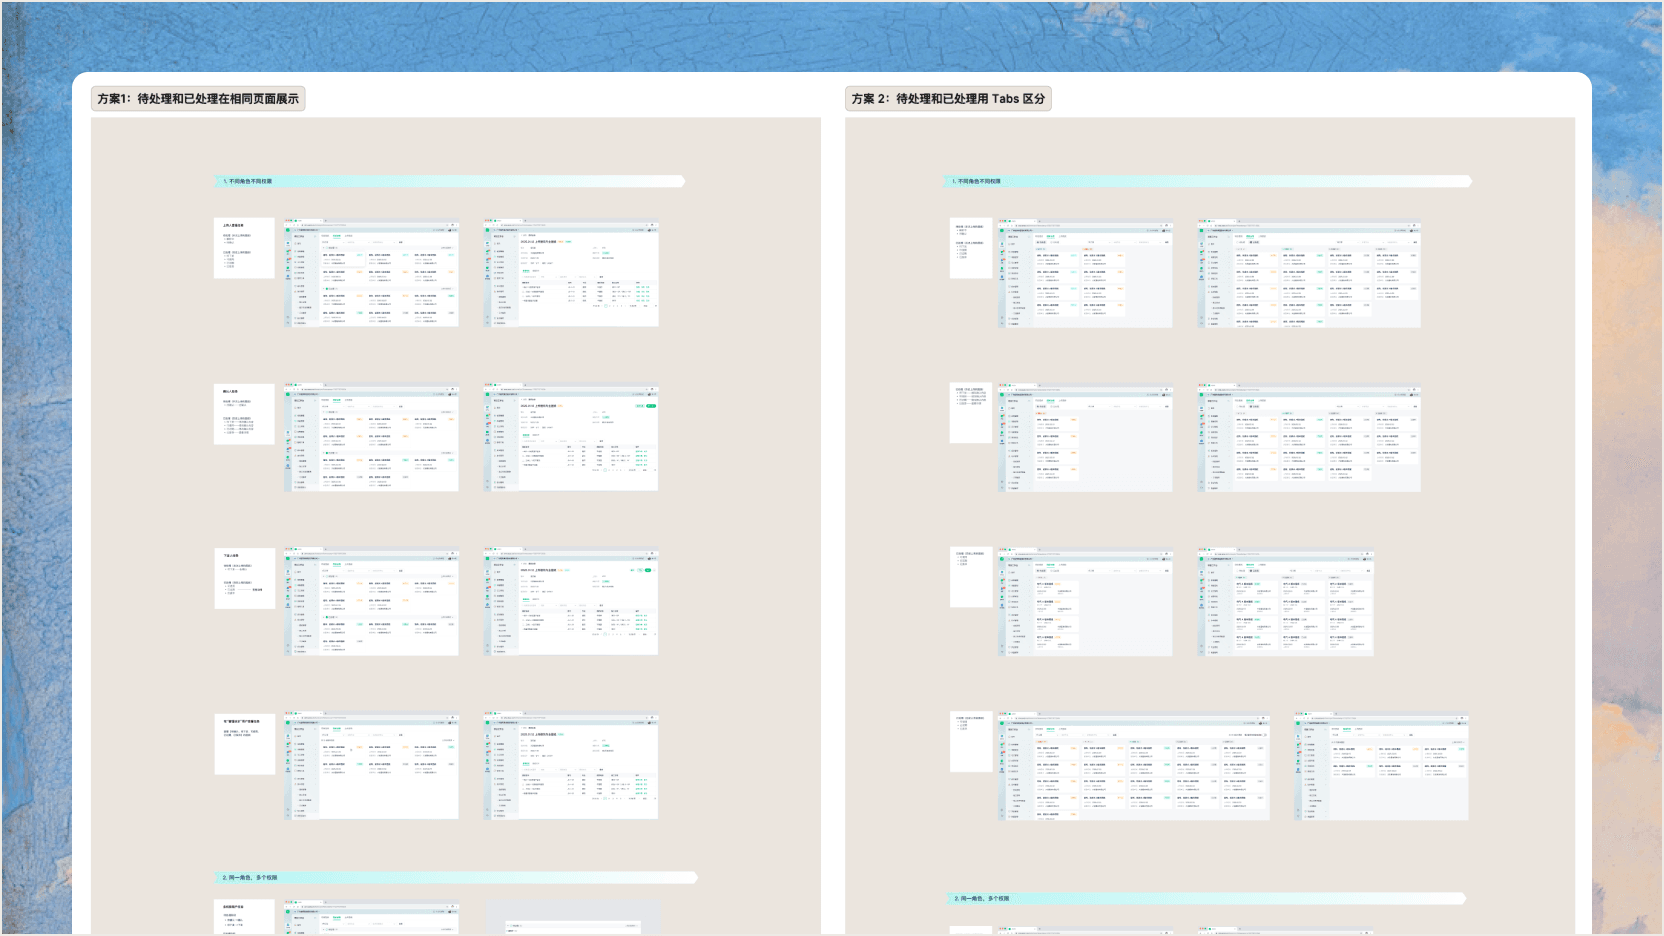Select 方案 2 third-row multi-column board mockup
Screen dimensions: 1664x936
[x=1285, y=602]
